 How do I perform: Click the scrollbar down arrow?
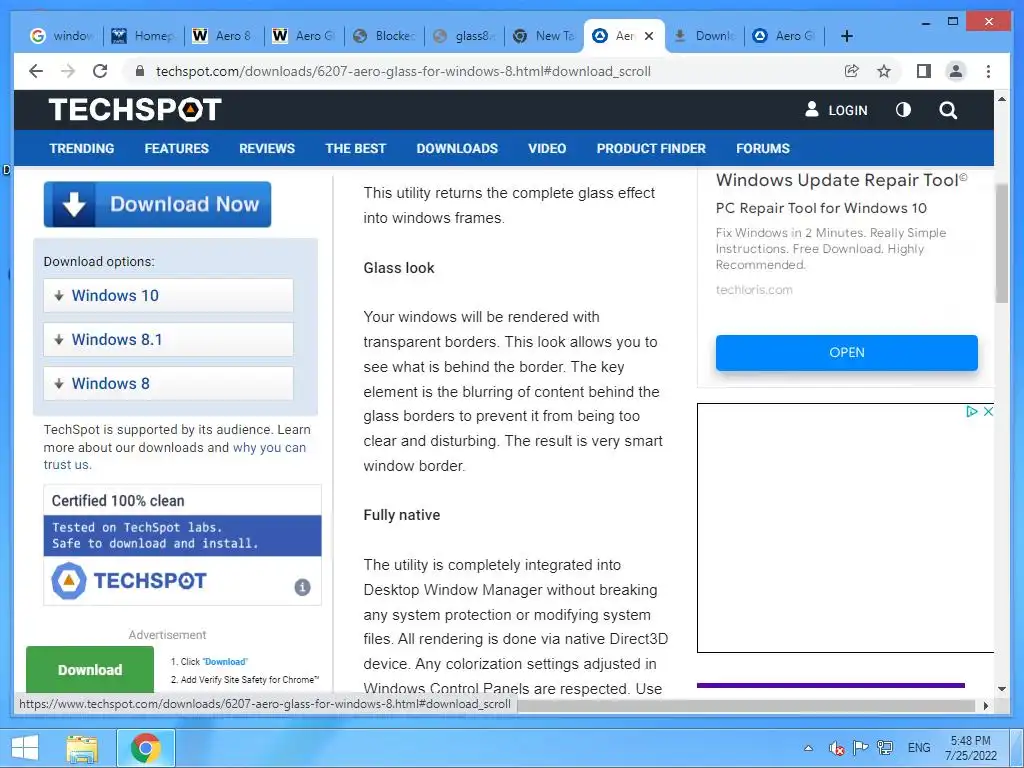tap(1002, 688)
